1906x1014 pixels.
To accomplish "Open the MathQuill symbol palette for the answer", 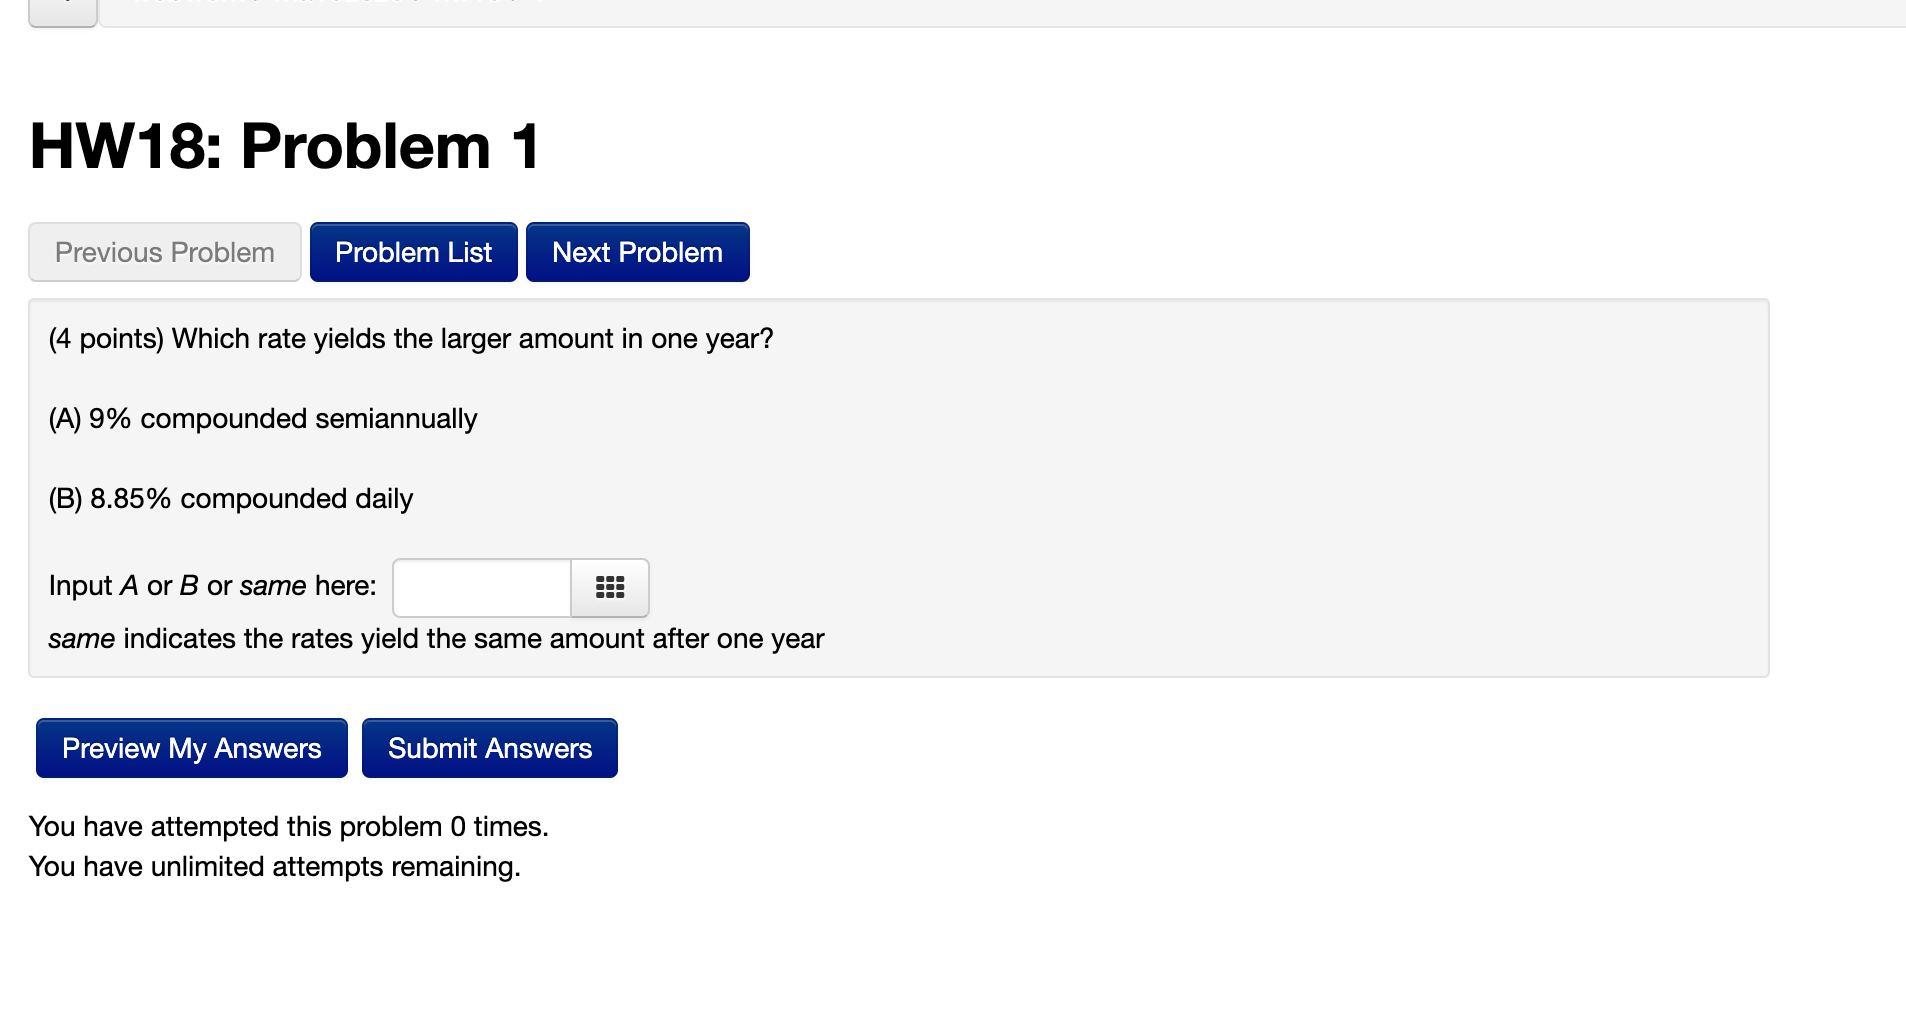I will (x=608, y=588).
